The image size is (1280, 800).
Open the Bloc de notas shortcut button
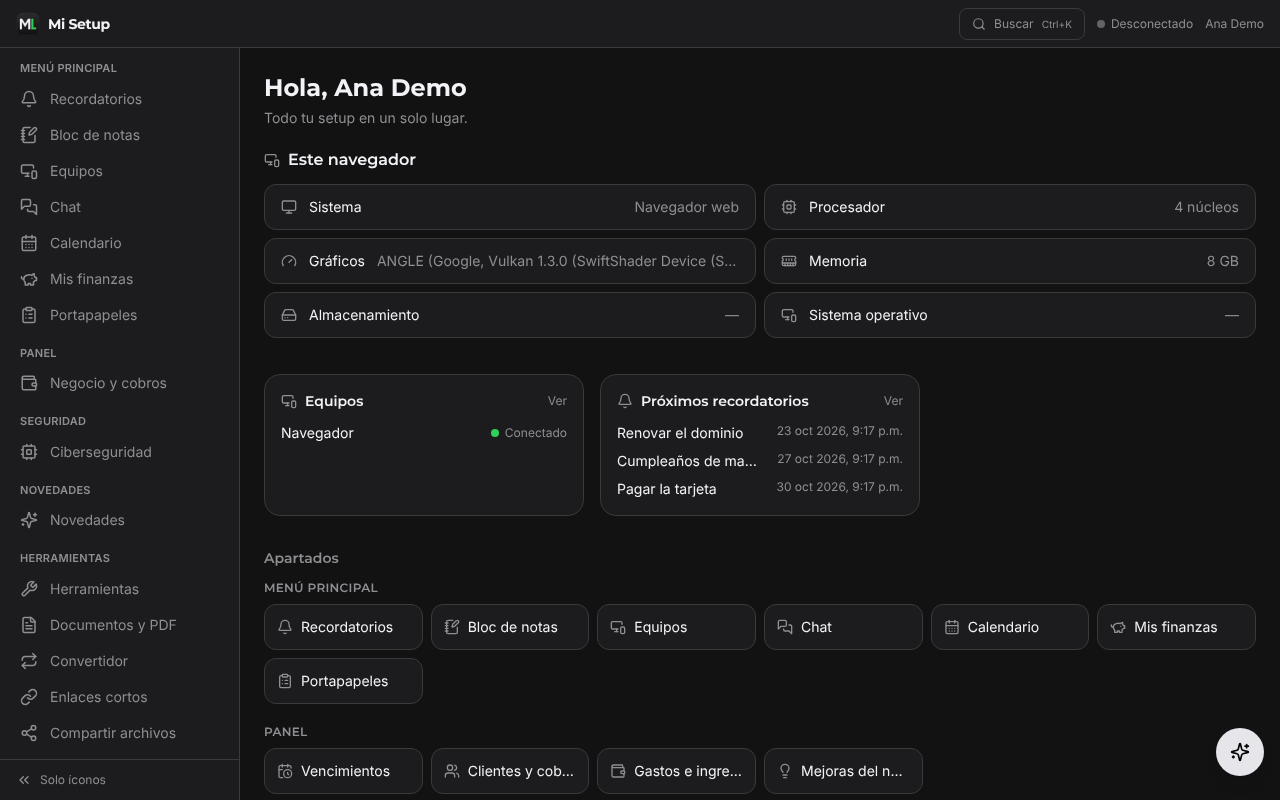pos(510,627)
